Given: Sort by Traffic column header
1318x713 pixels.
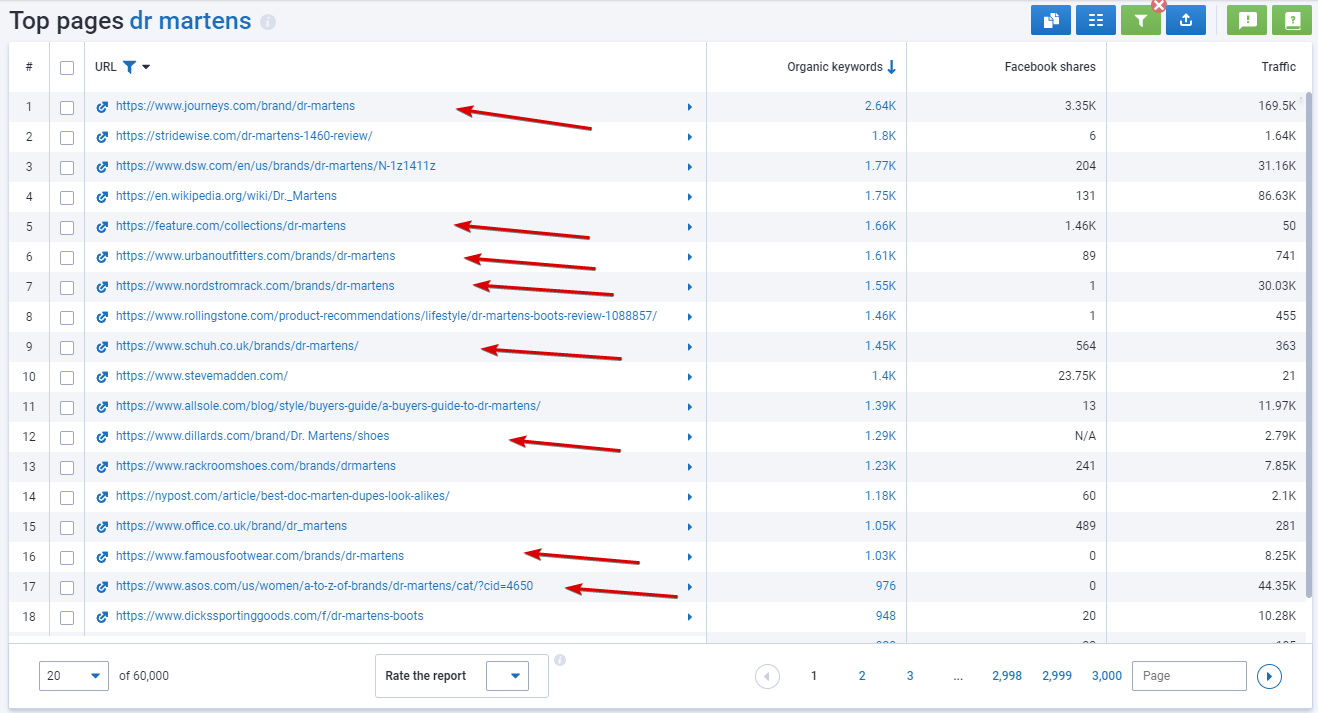Looking at the screenshot, I should tap(1278, 67).
